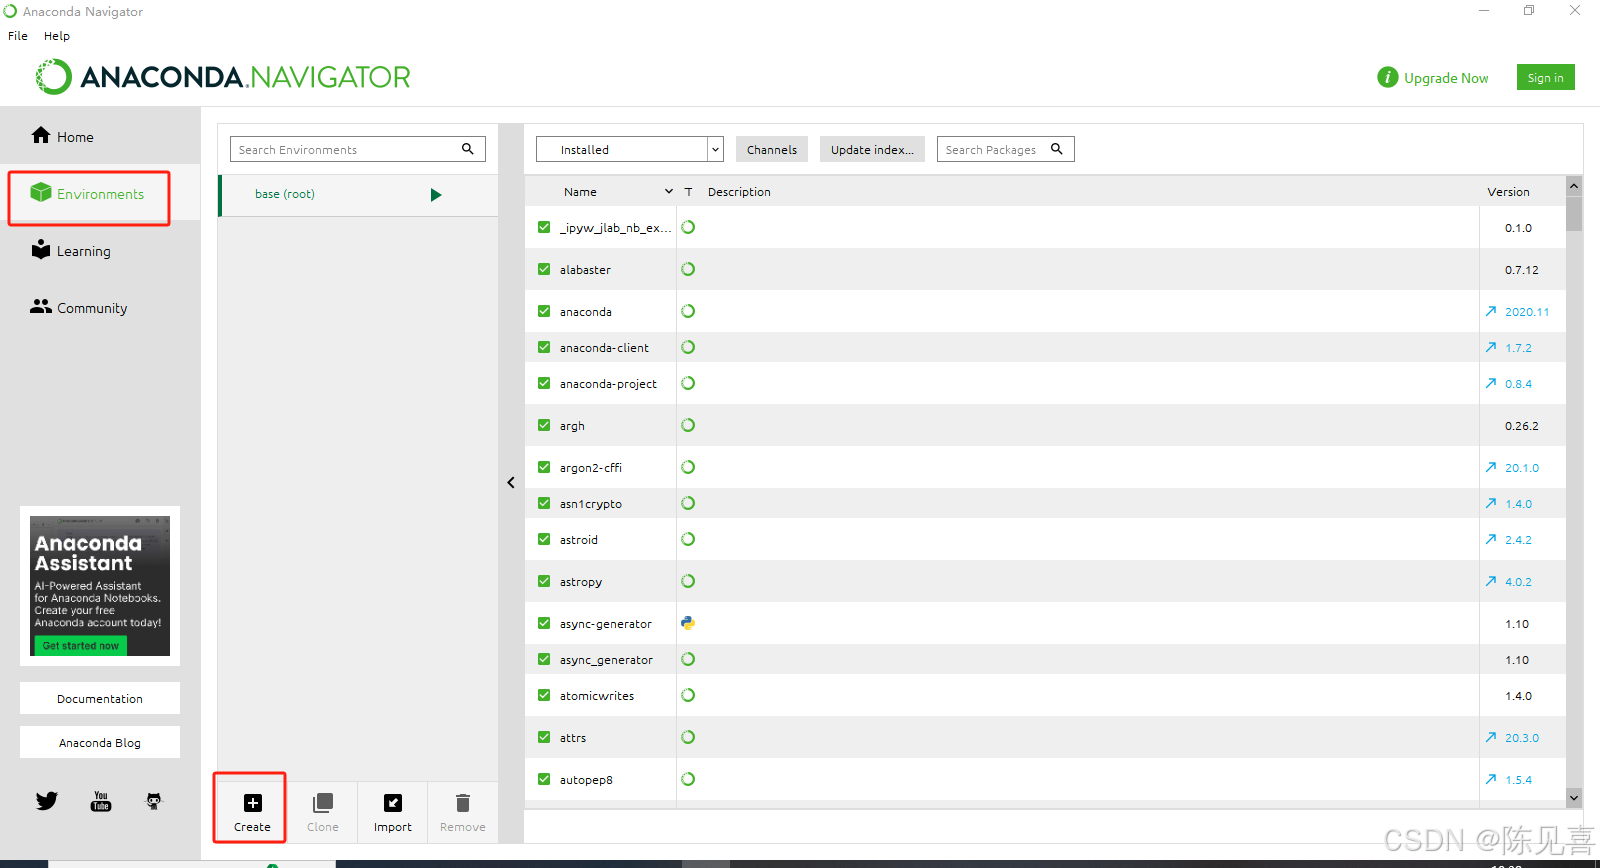Click the Import environment icon
Screen dimensions: 1600x868
(393, 803)
